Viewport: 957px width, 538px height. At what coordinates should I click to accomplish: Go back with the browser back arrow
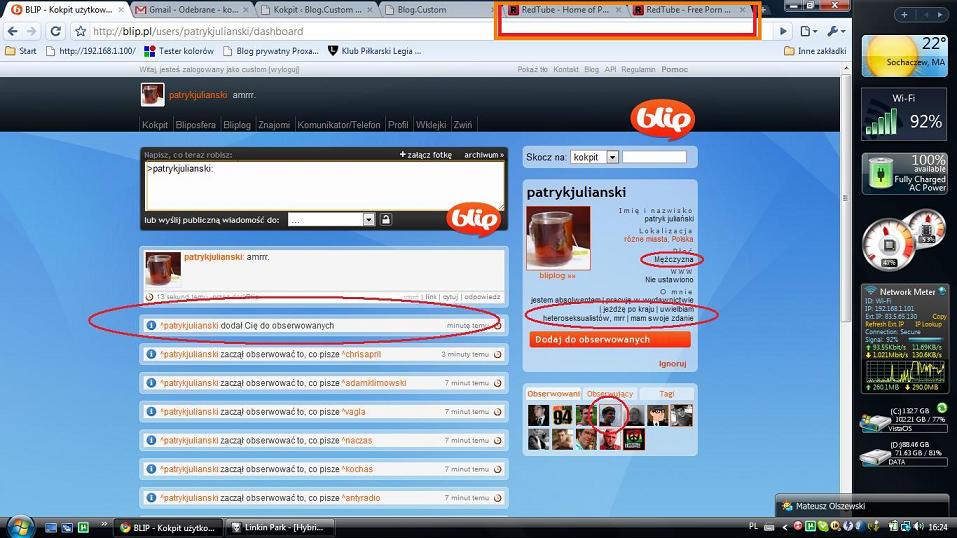pos(13,31)
